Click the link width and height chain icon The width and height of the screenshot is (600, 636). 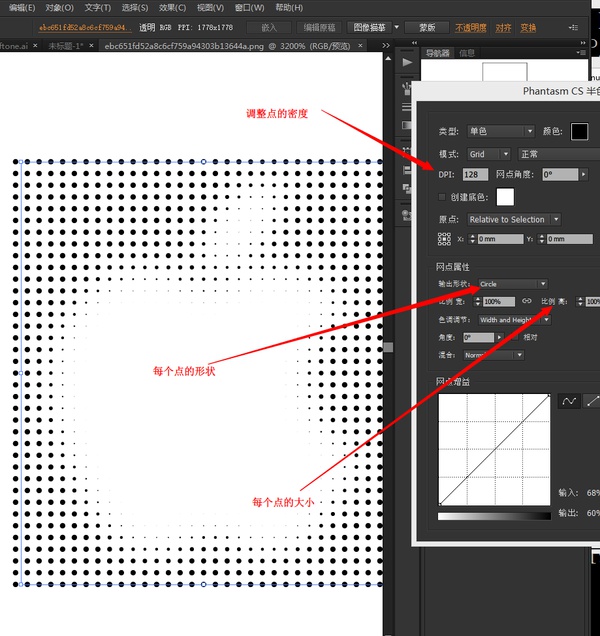click(x=526, y=301)
